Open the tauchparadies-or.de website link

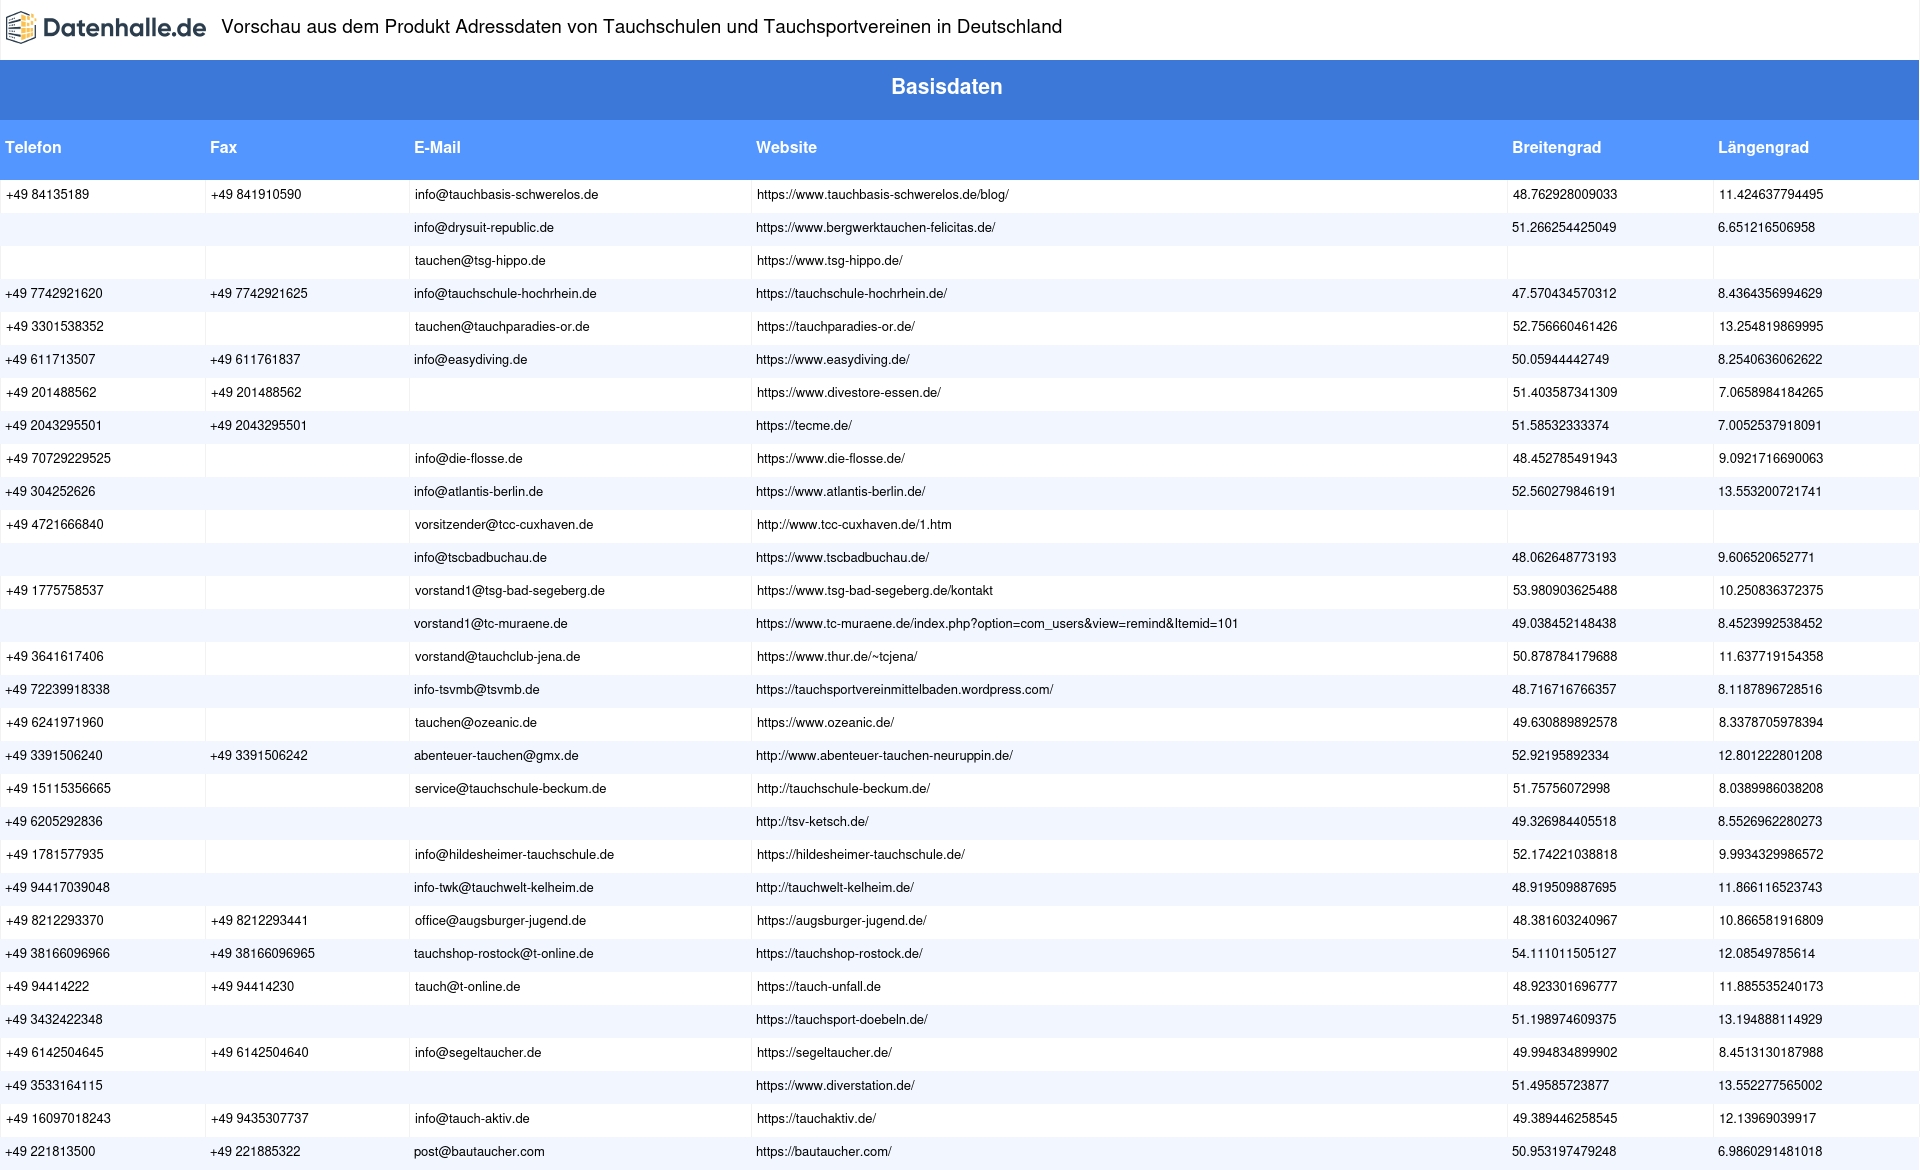[x=835, y=327]
